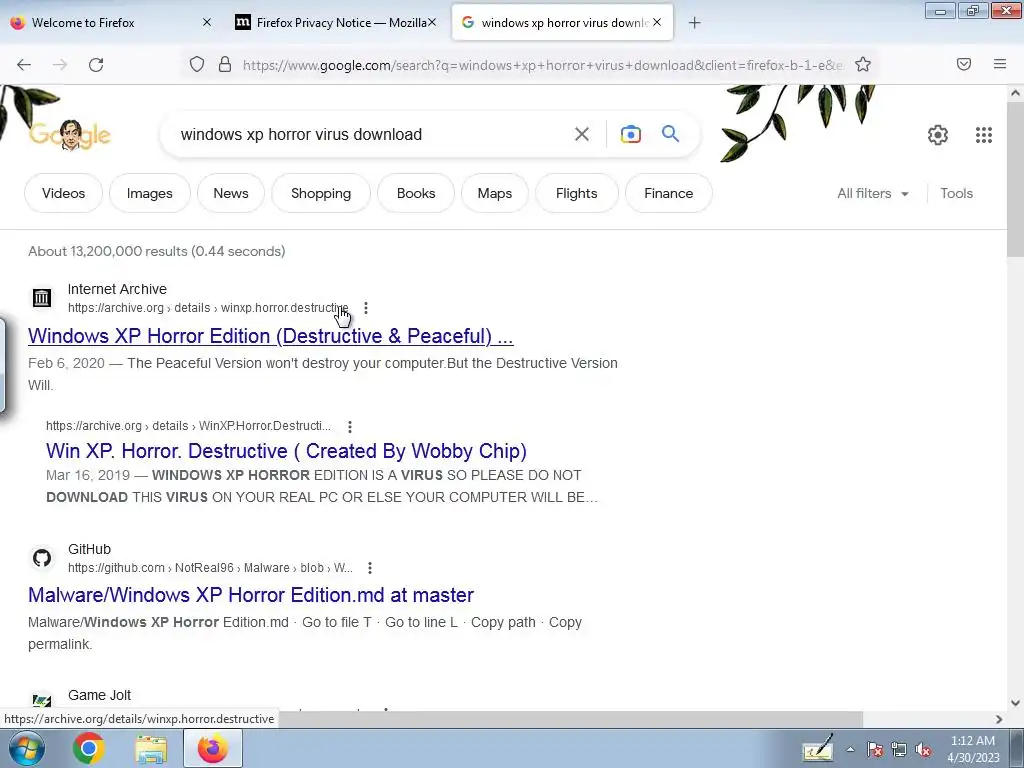Clear the Google search box text
Screen dimensions: 1024x768
(x=582, y=135)
